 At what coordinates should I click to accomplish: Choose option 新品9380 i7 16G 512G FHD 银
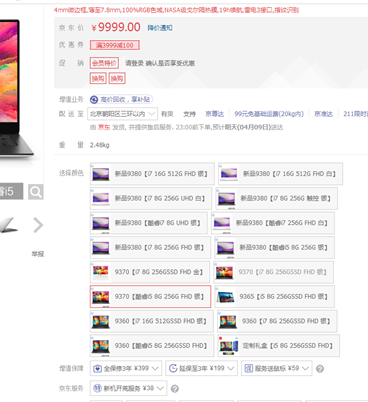[x=152, y=174]
